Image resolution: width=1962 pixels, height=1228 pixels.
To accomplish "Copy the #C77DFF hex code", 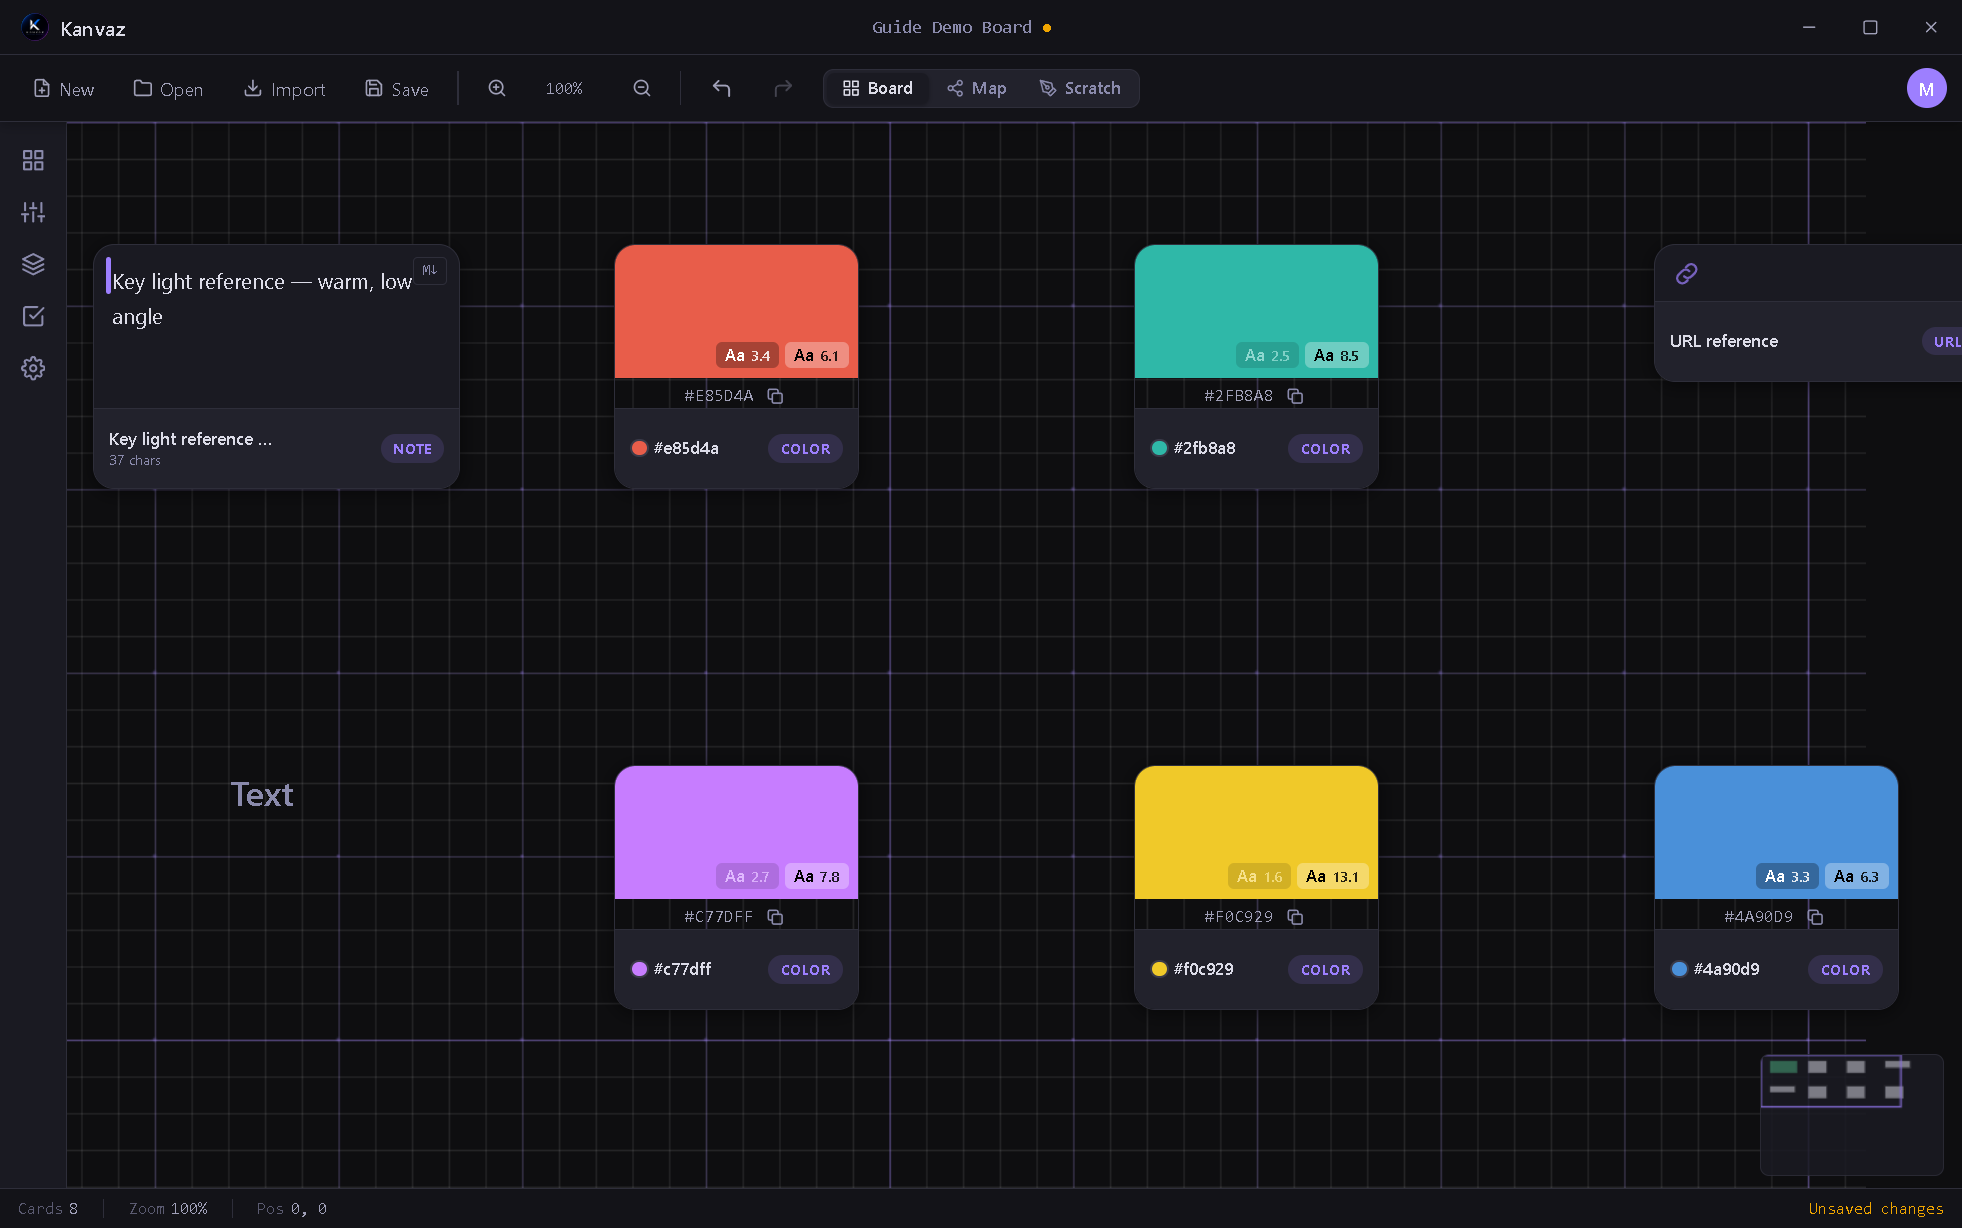I will coord(775,917).
